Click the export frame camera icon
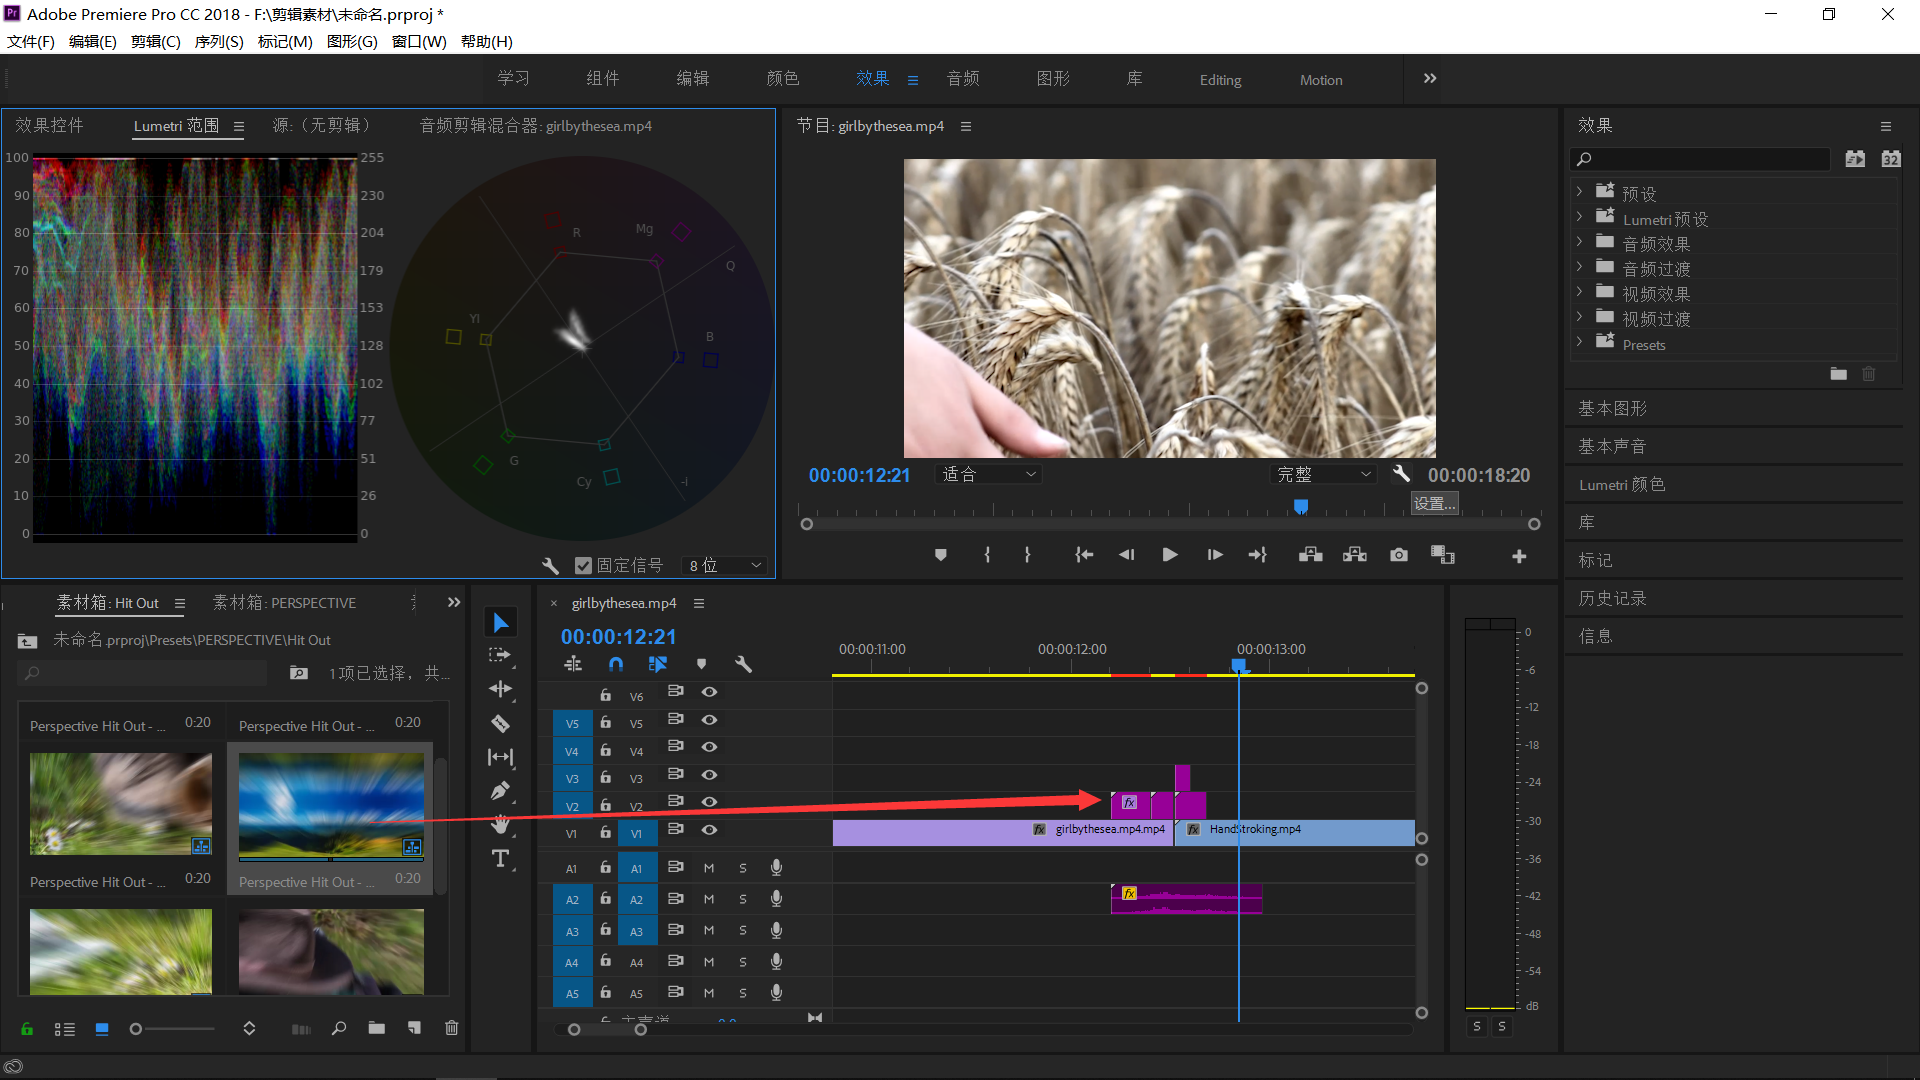 click(x=1396, y=555)
